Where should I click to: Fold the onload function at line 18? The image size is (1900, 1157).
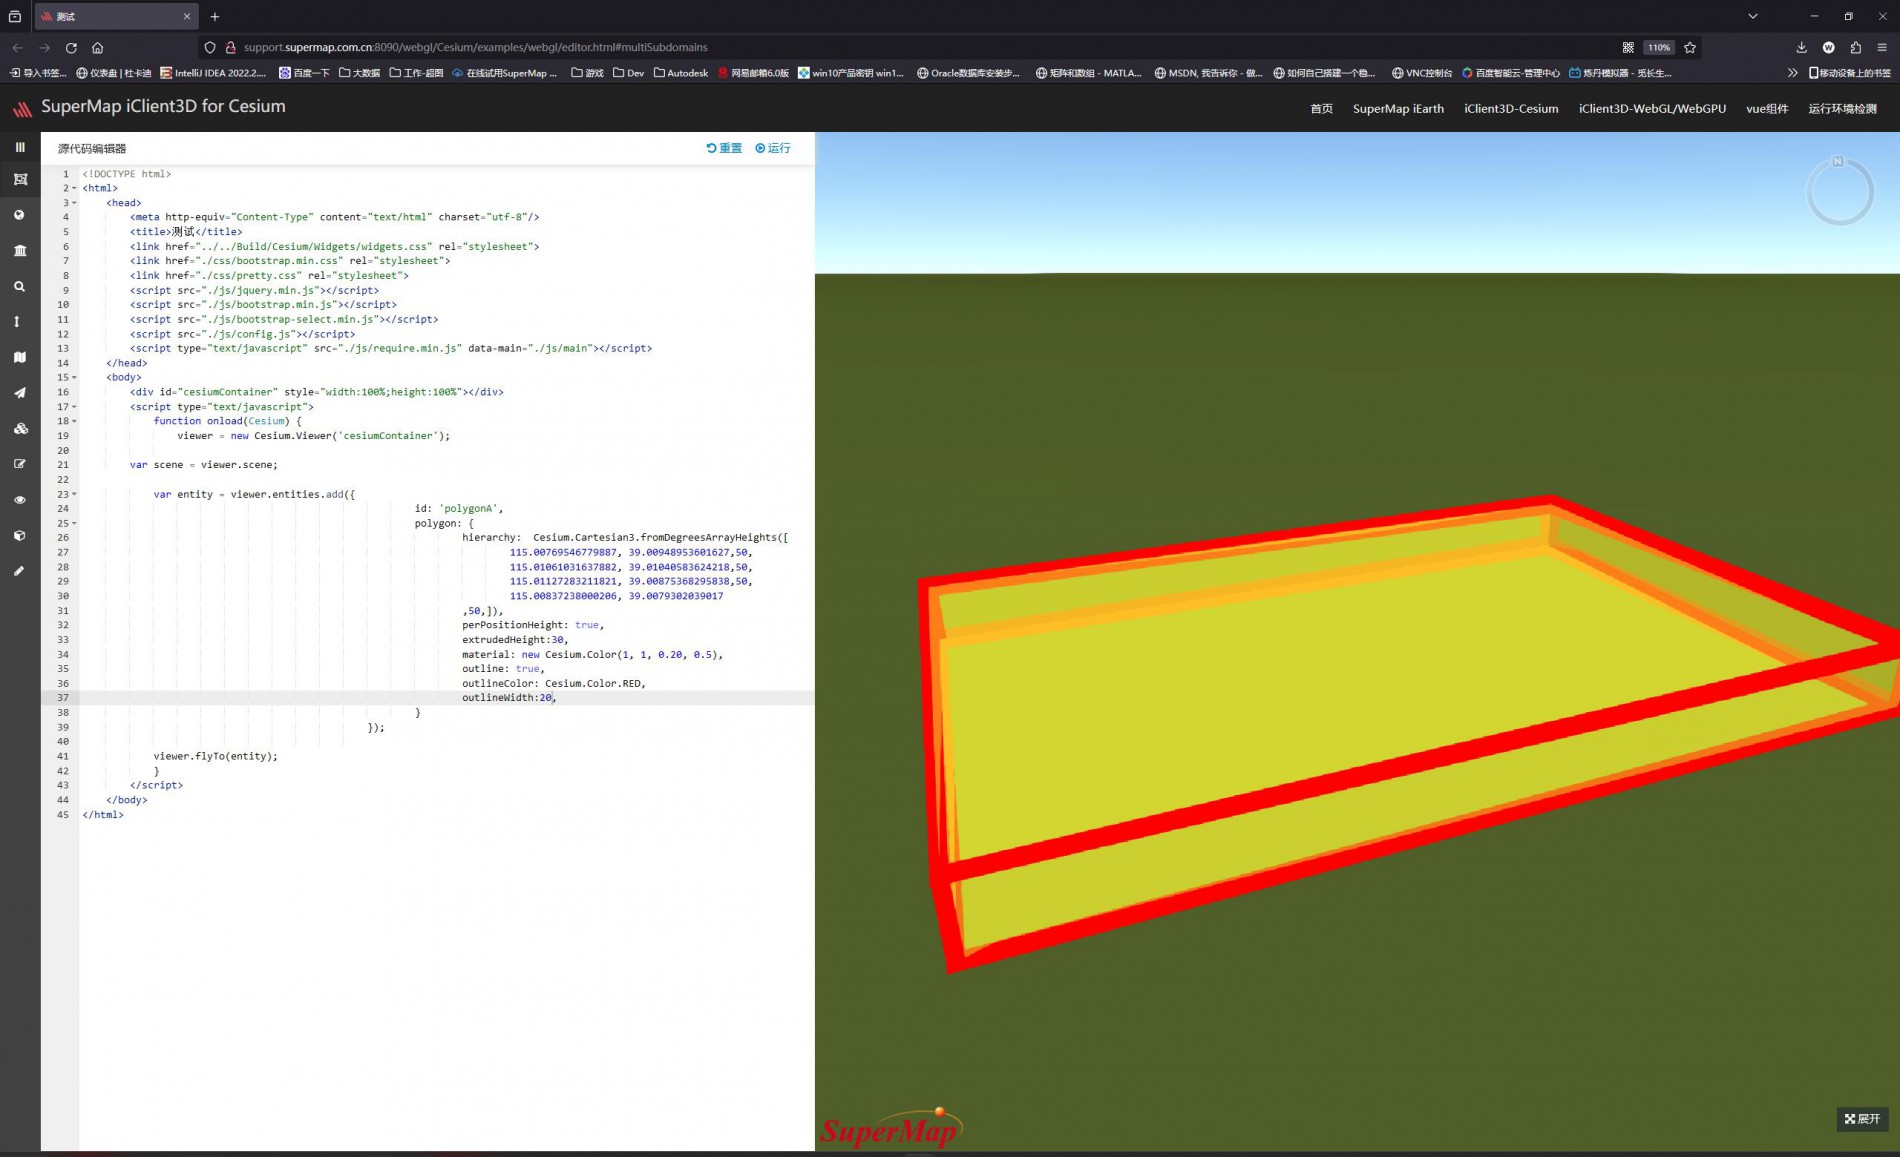tap(74, 421)
